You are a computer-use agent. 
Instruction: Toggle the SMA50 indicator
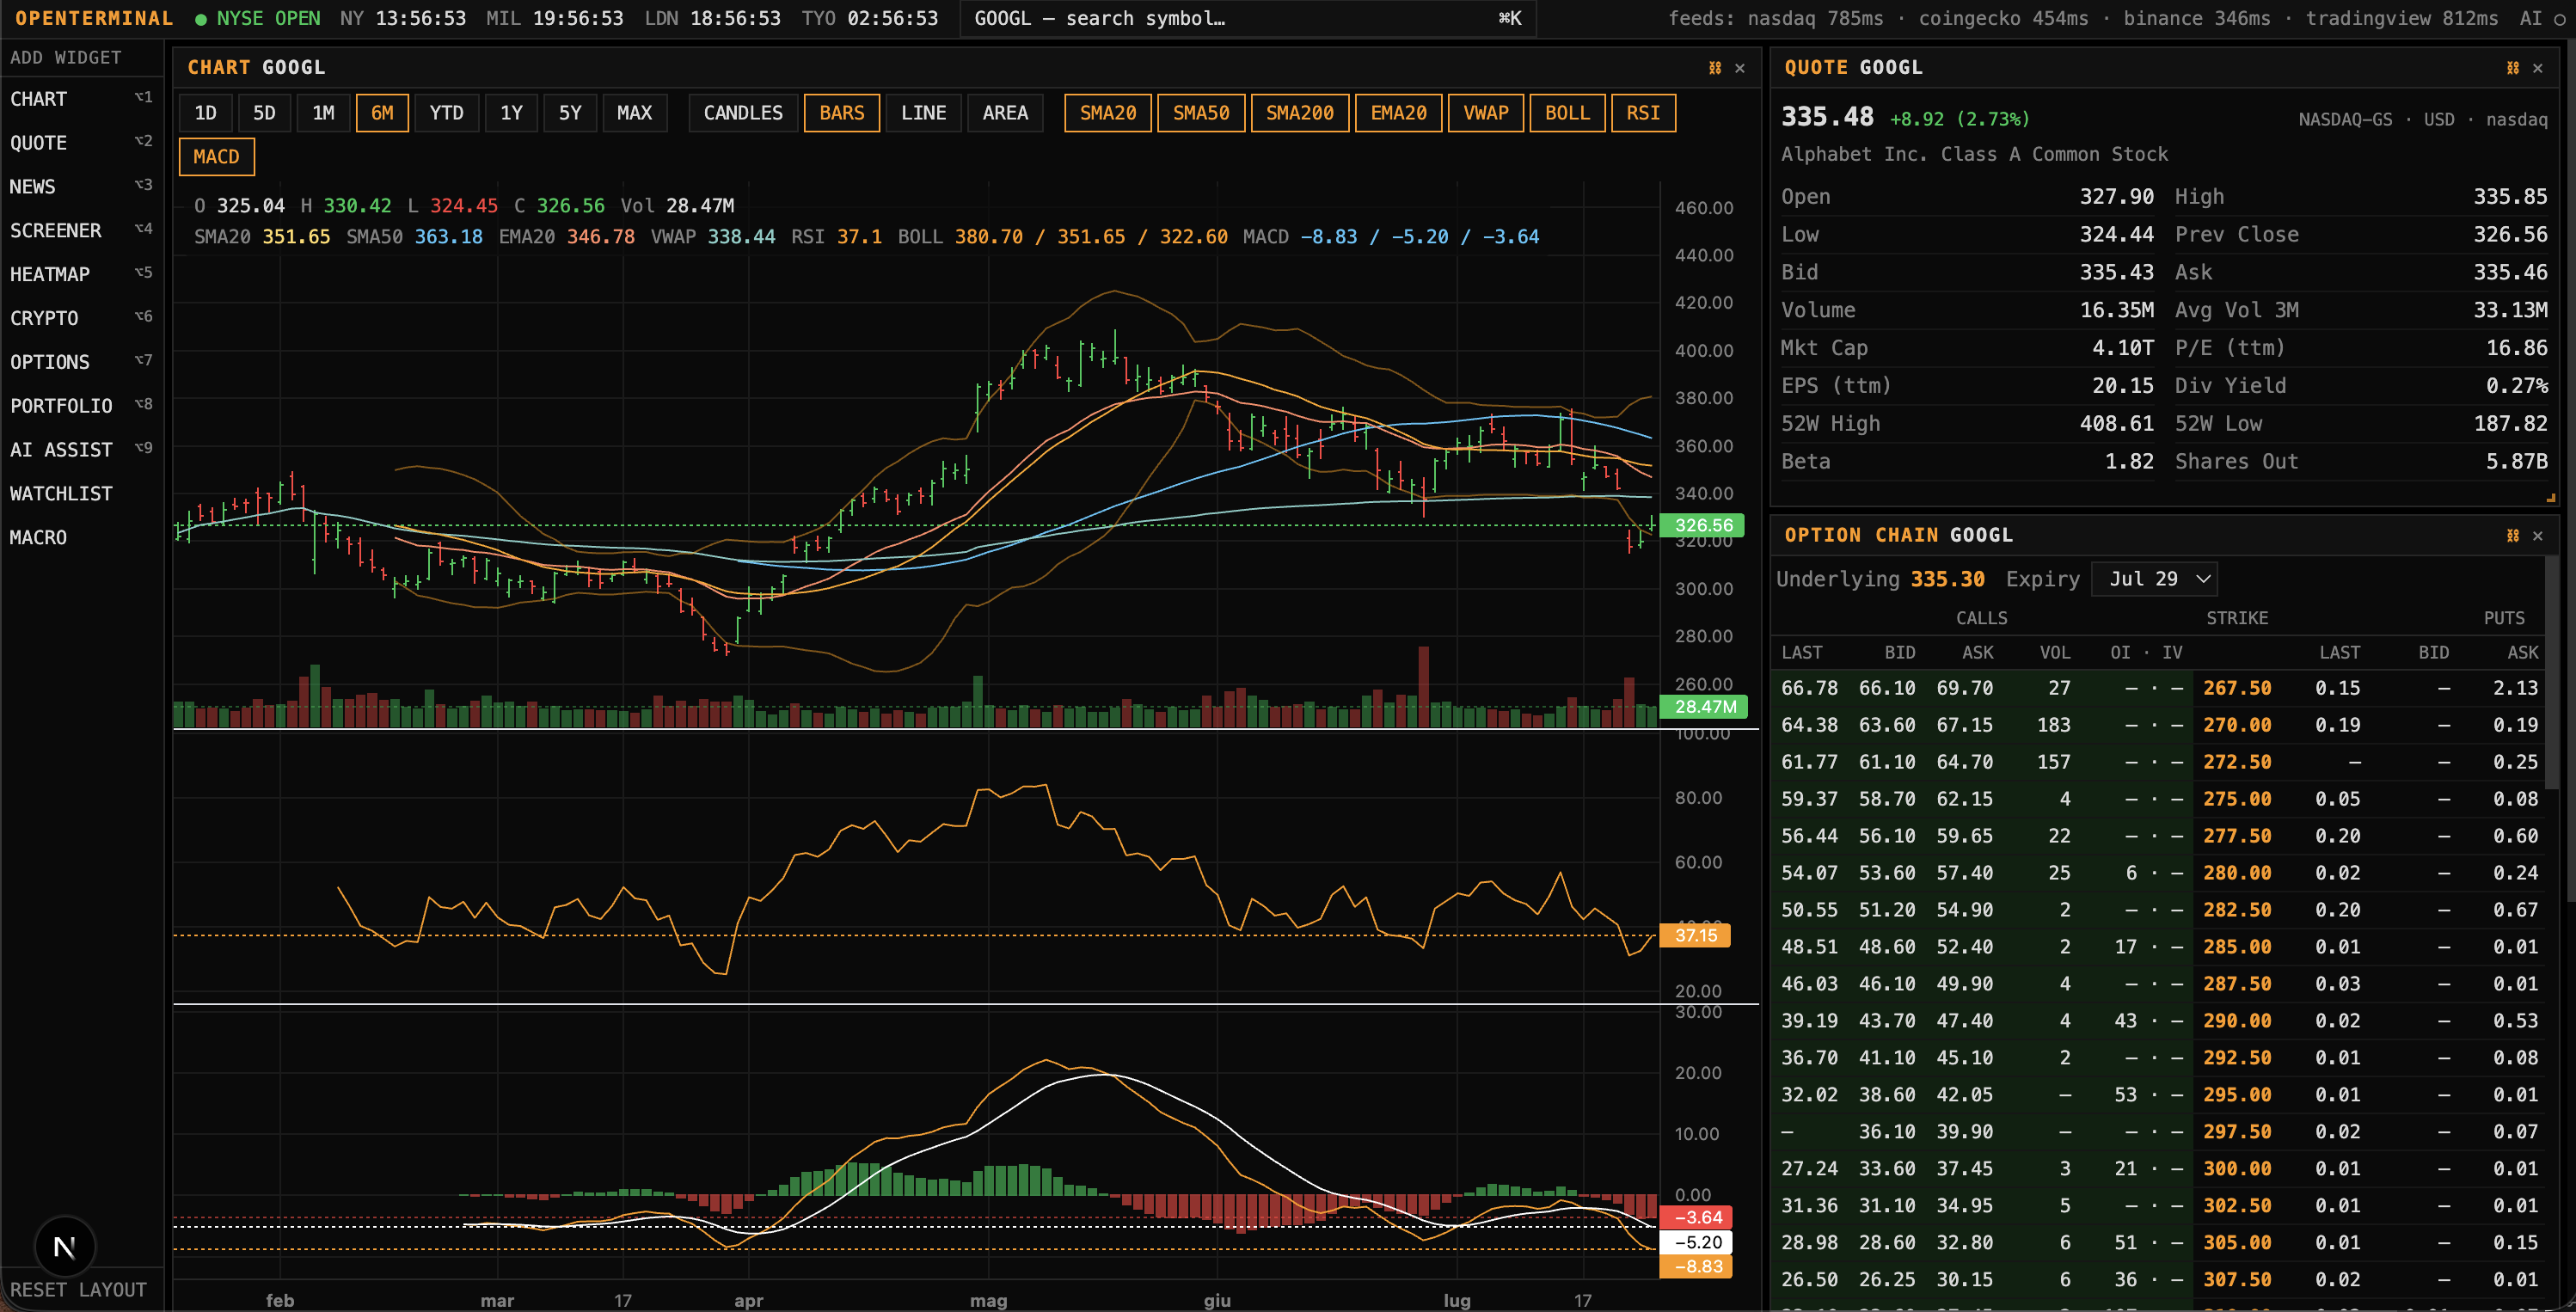coord(1201,113)
